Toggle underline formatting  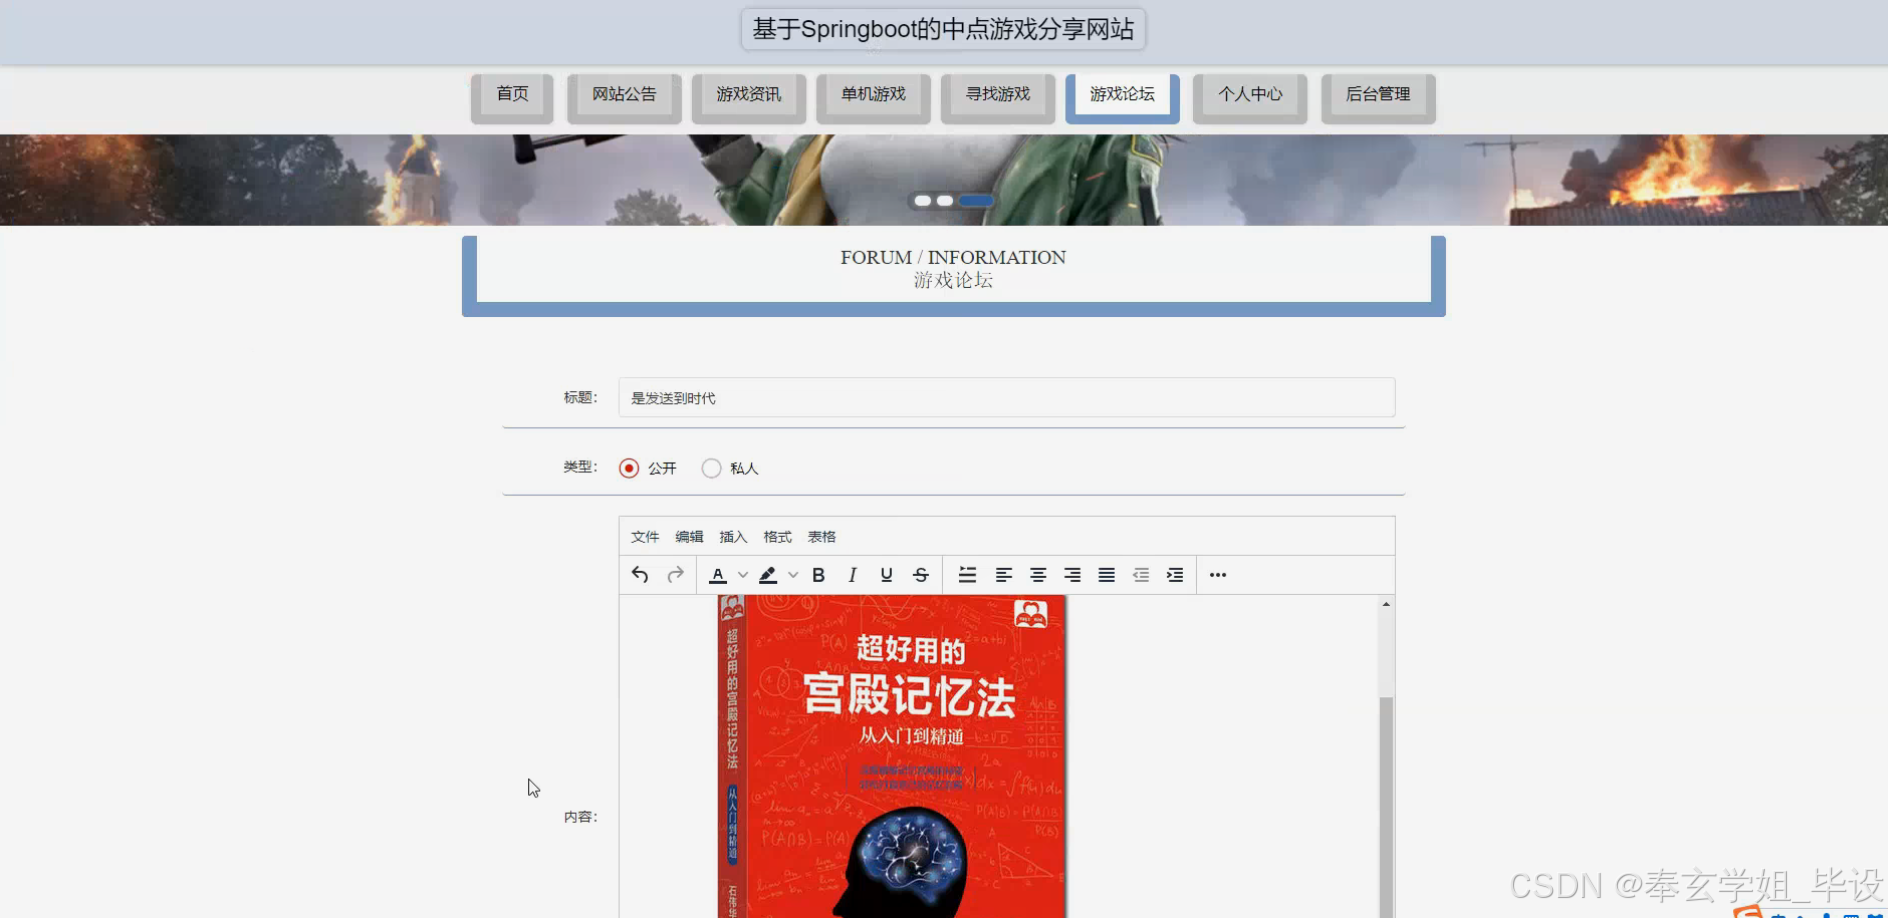coord(886,575)
